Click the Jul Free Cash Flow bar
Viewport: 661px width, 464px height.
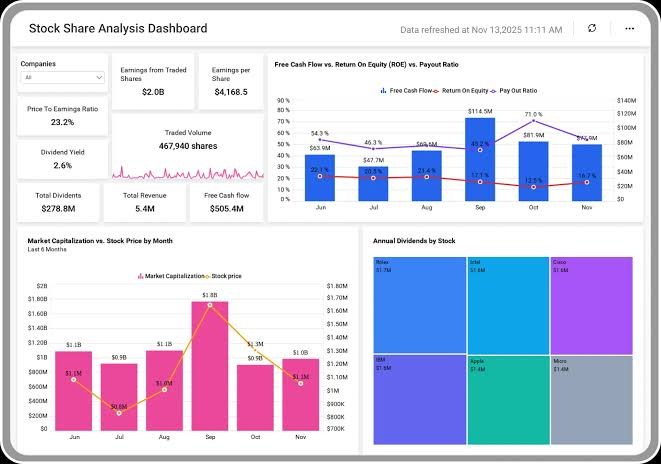(373, 184)
